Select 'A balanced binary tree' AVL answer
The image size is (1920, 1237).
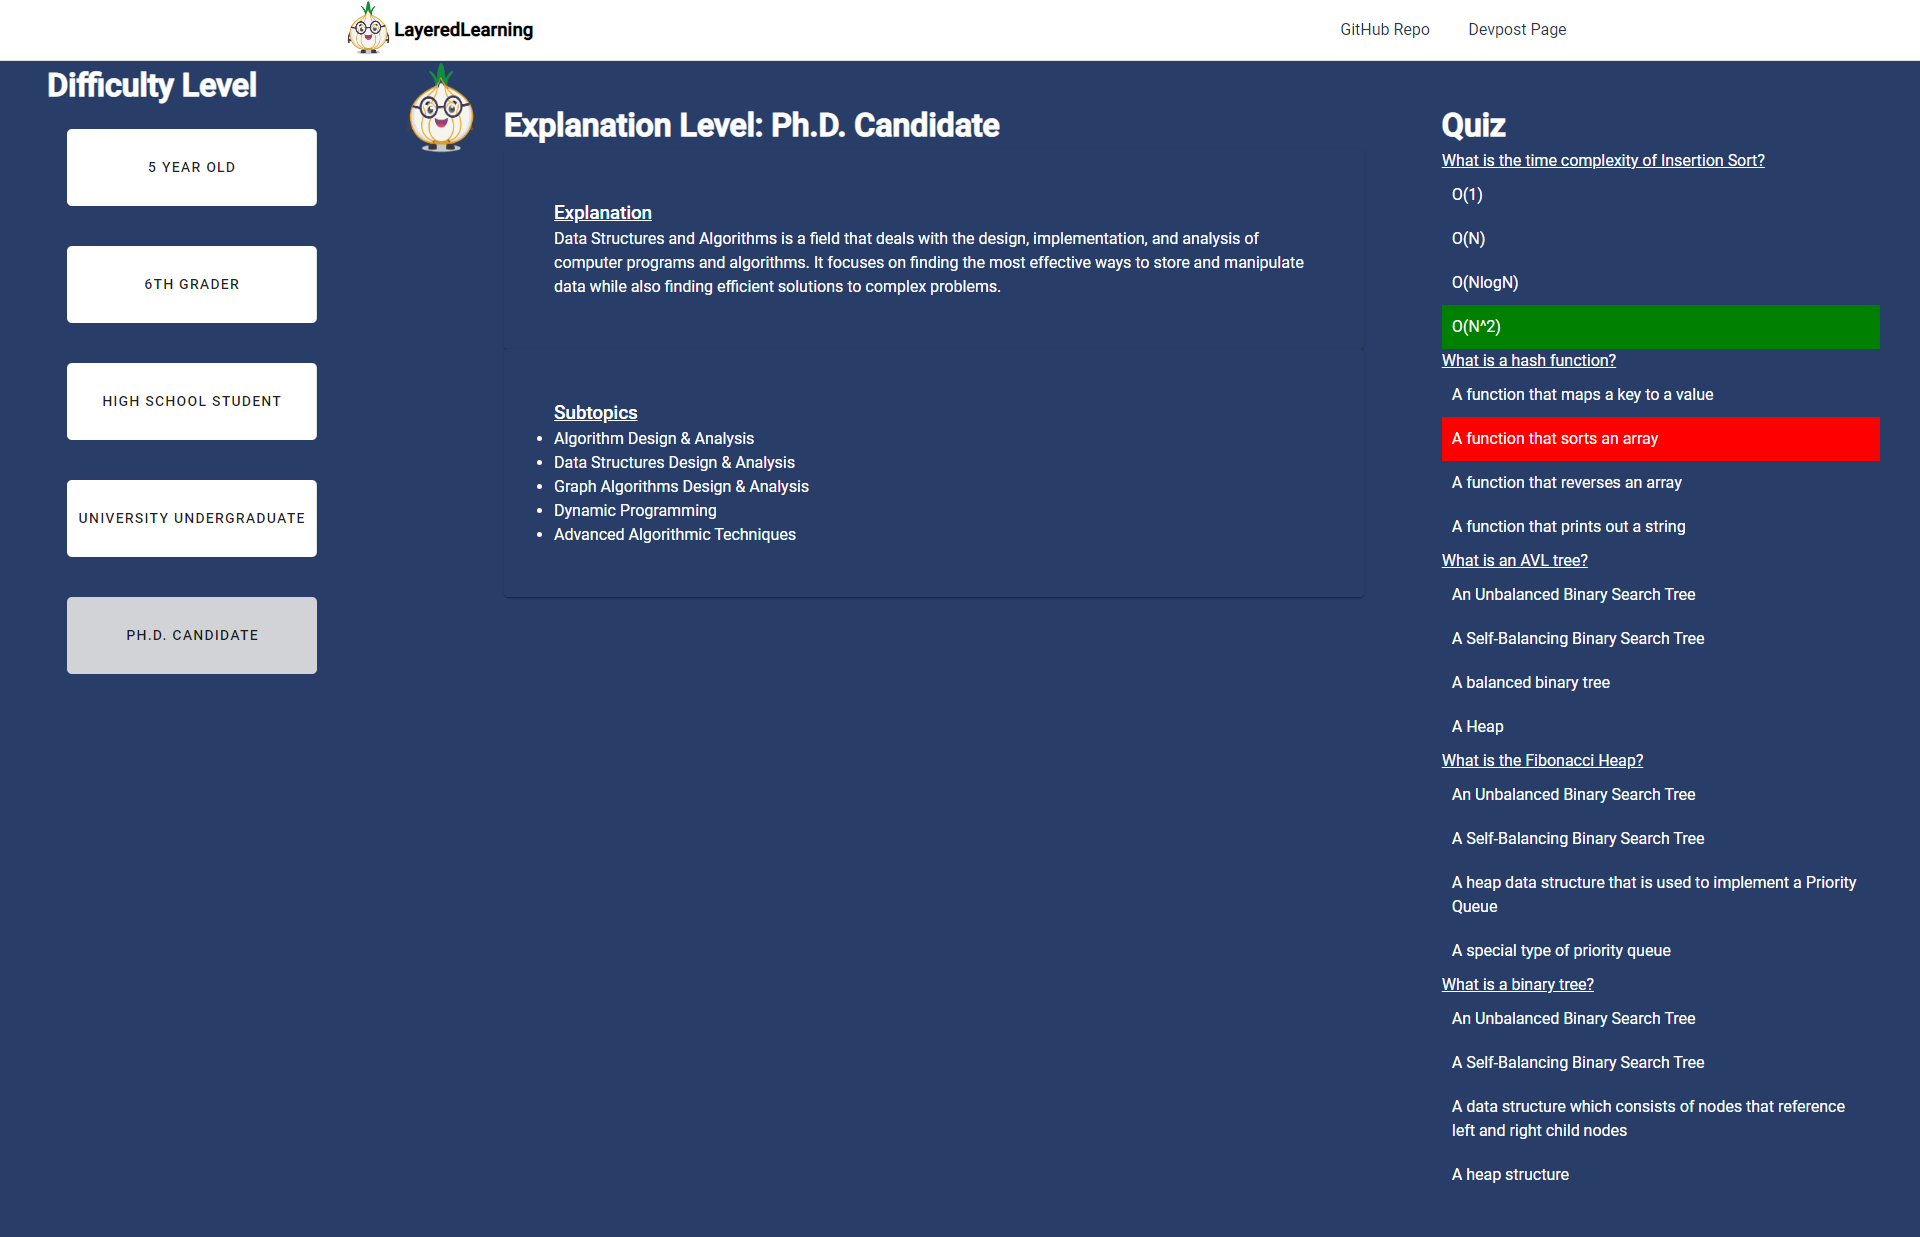click(x=1530, y=683)
